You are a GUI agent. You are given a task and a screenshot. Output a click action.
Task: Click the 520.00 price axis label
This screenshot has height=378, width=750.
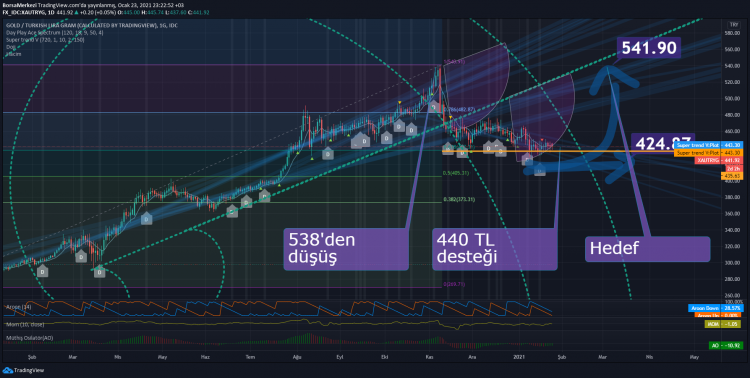(x=732, y=82)
